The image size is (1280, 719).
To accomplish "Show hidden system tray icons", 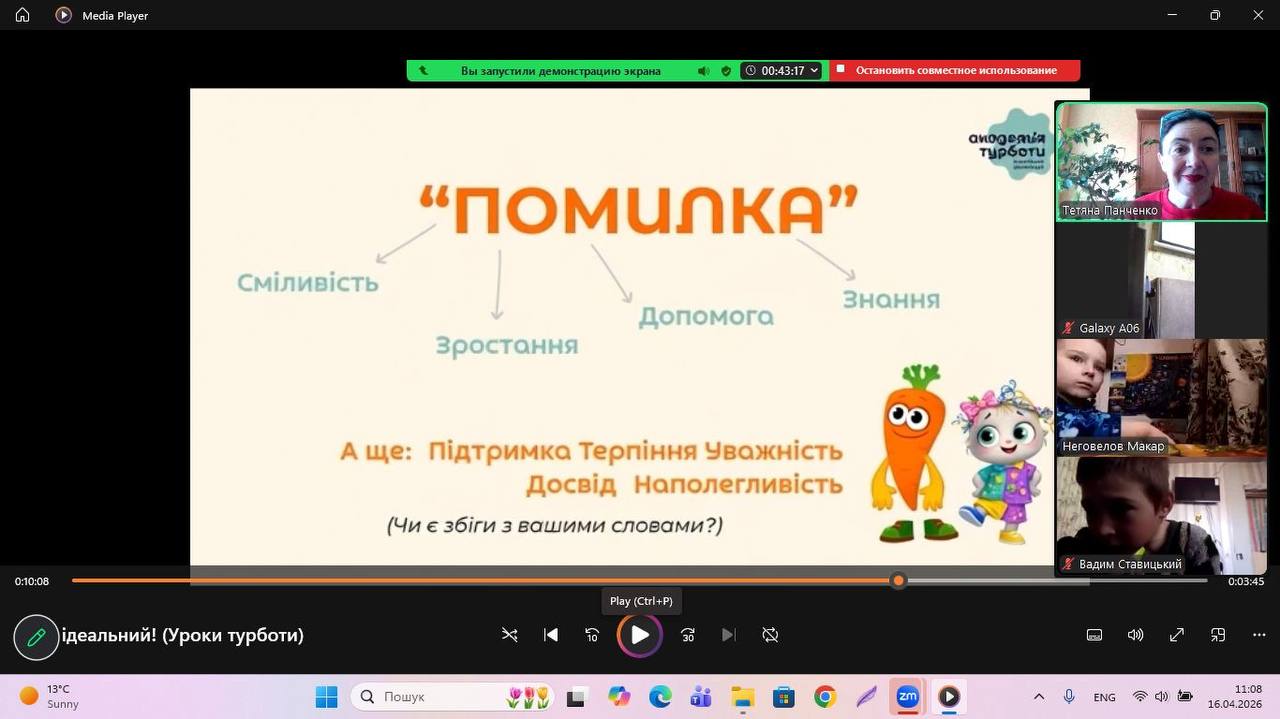I will click(1039, 697).
